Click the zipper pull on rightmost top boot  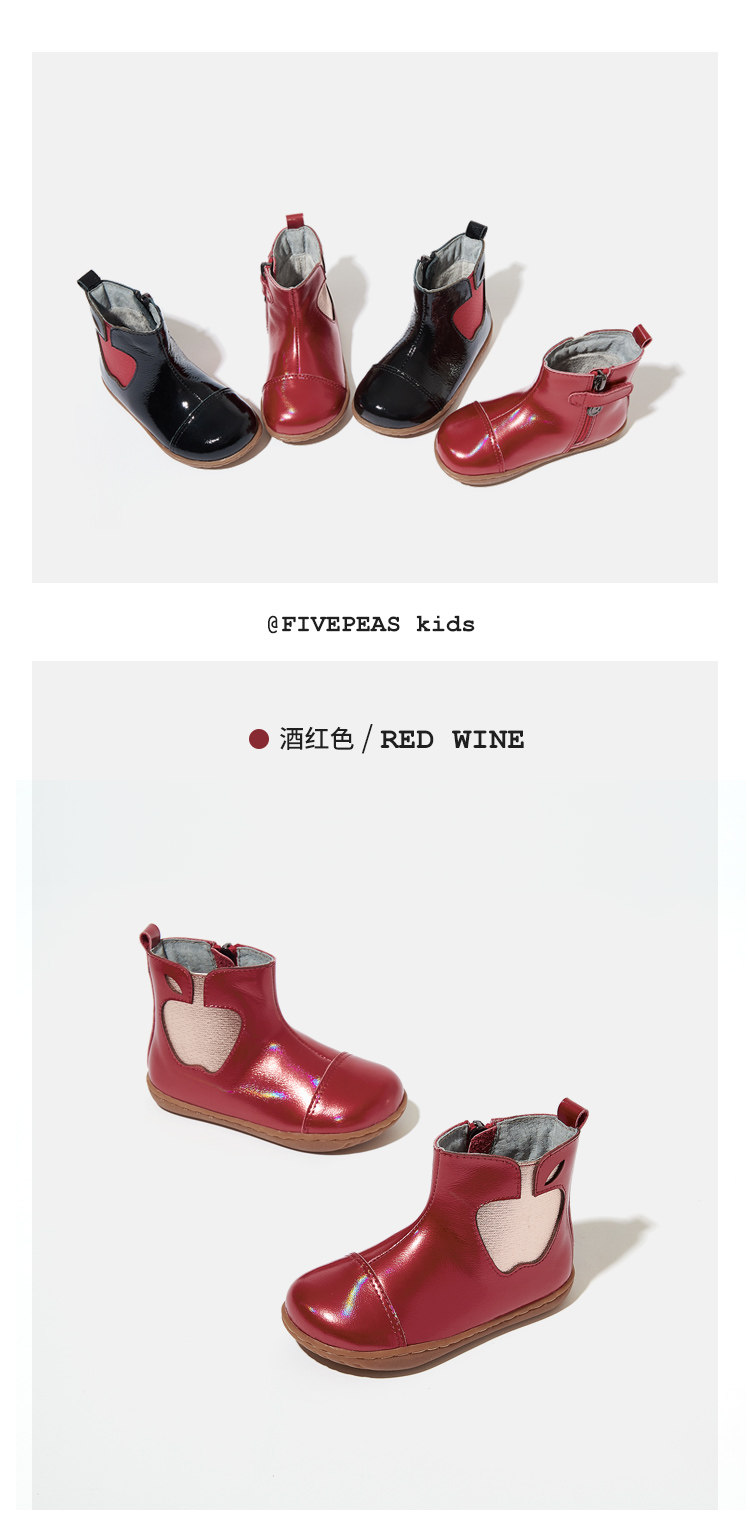click(598, 380)
